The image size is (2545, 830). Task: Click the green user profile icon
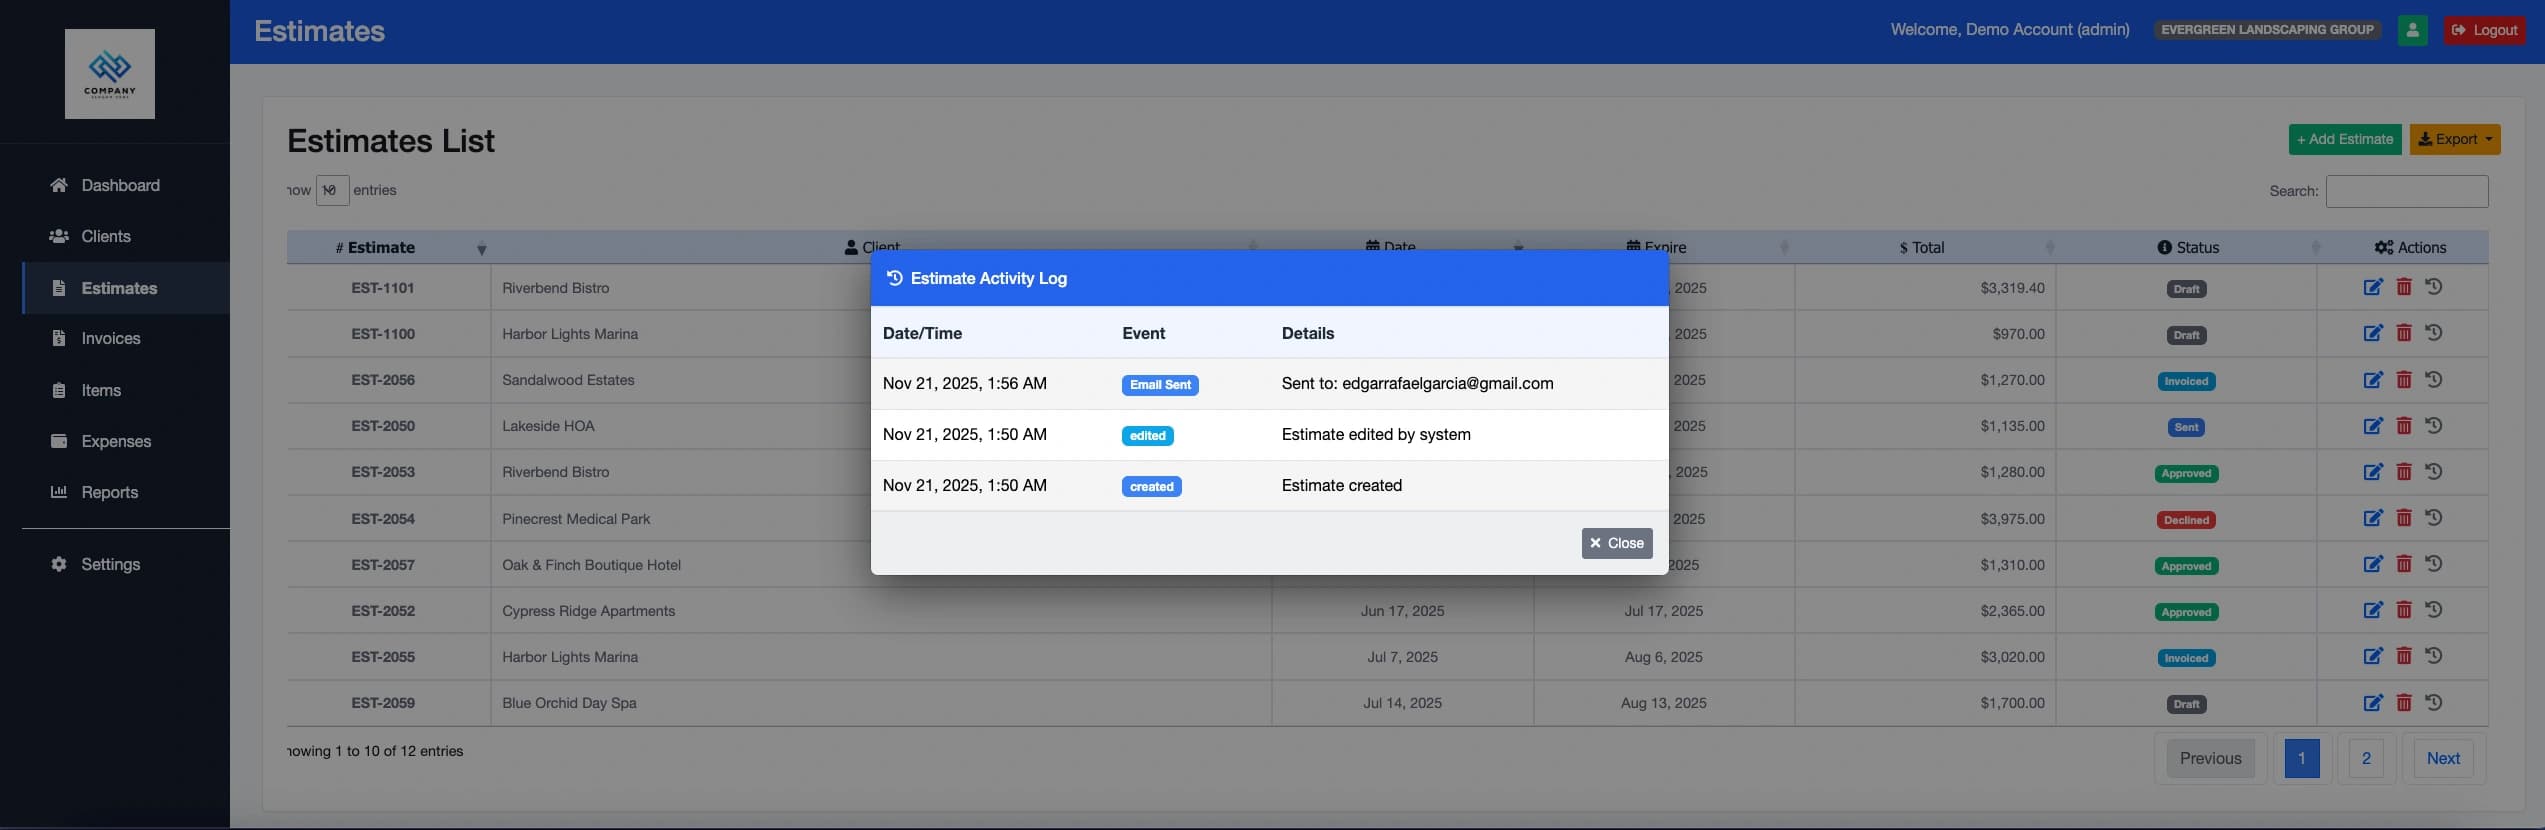(2412, 30)
